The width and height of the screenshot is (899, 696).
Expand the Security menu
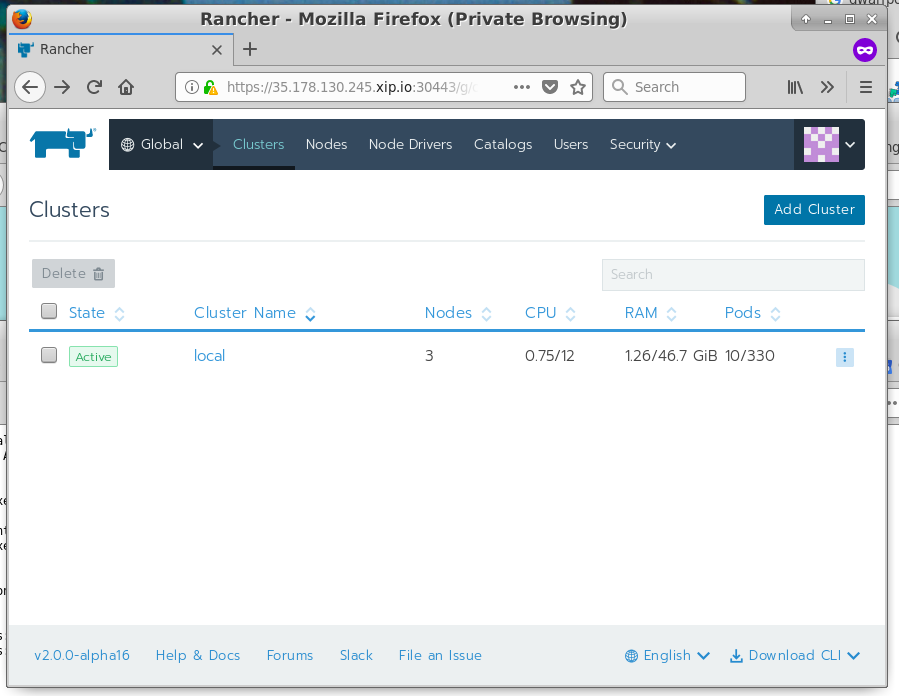tap(642, 144)
